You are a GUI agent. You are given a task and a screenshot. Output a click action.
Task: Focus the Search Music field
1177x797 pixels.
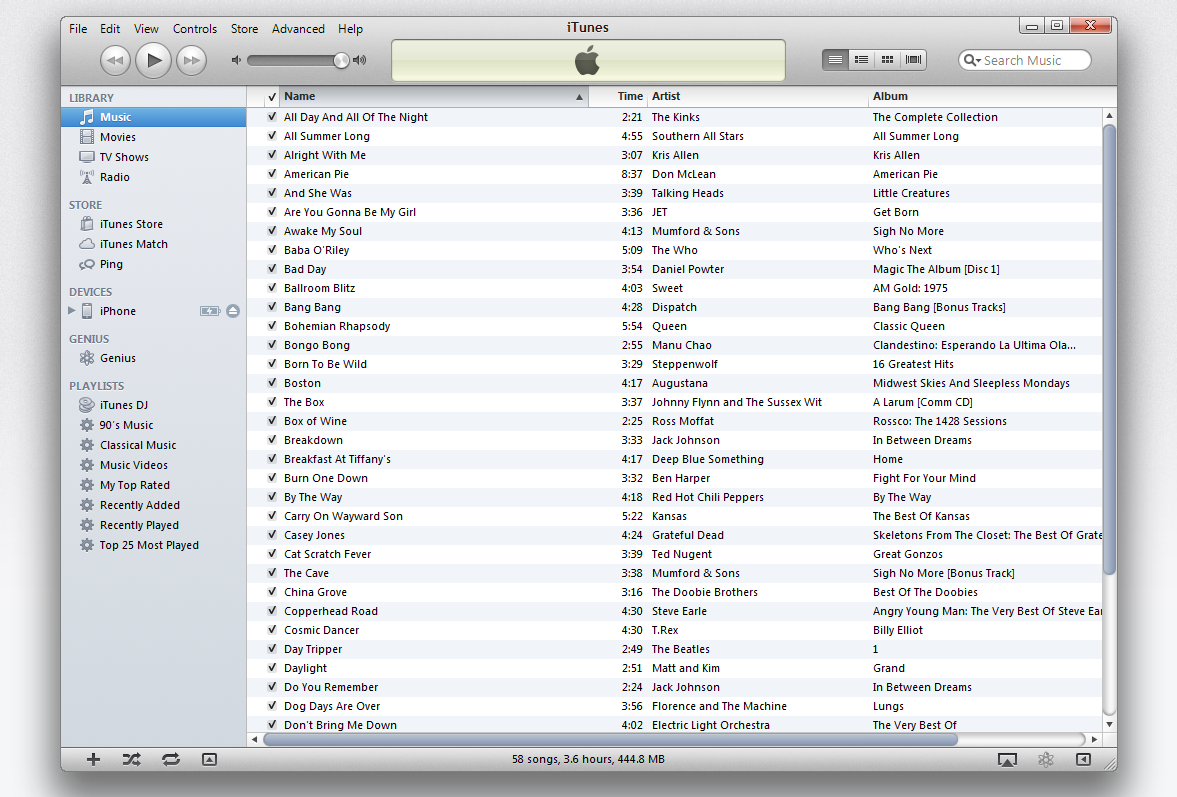[x=1025, y=60]
